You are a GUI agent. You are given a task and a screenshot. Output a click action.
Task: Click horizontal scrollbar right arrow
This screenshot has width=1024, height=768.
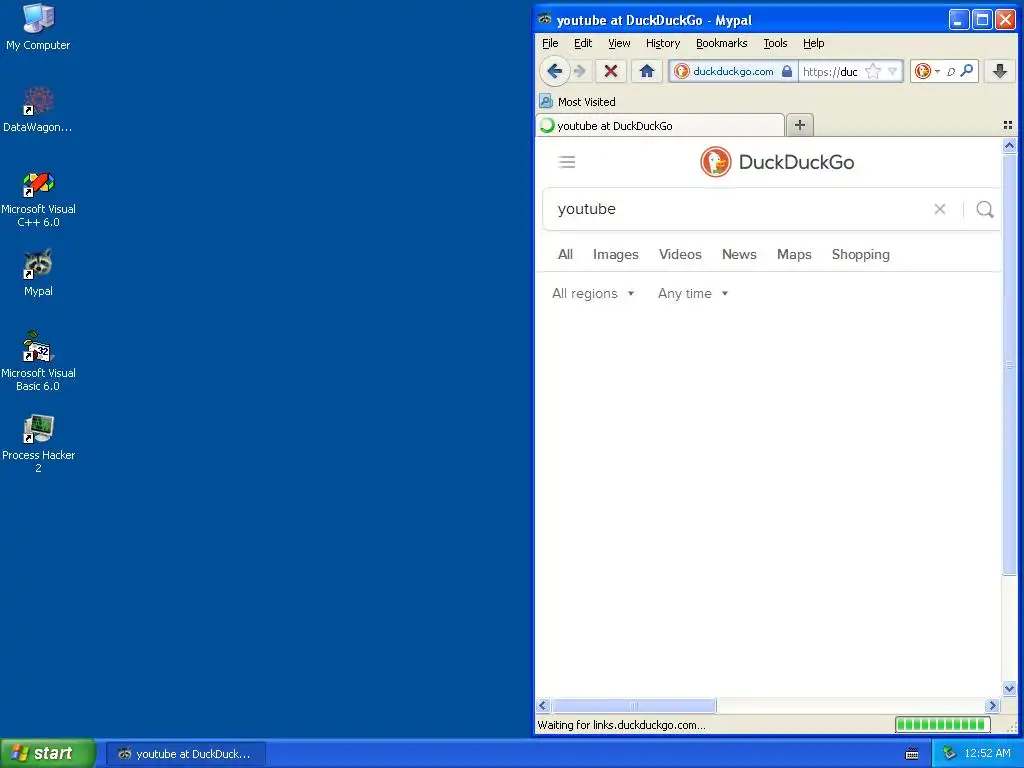click(993, 705)
